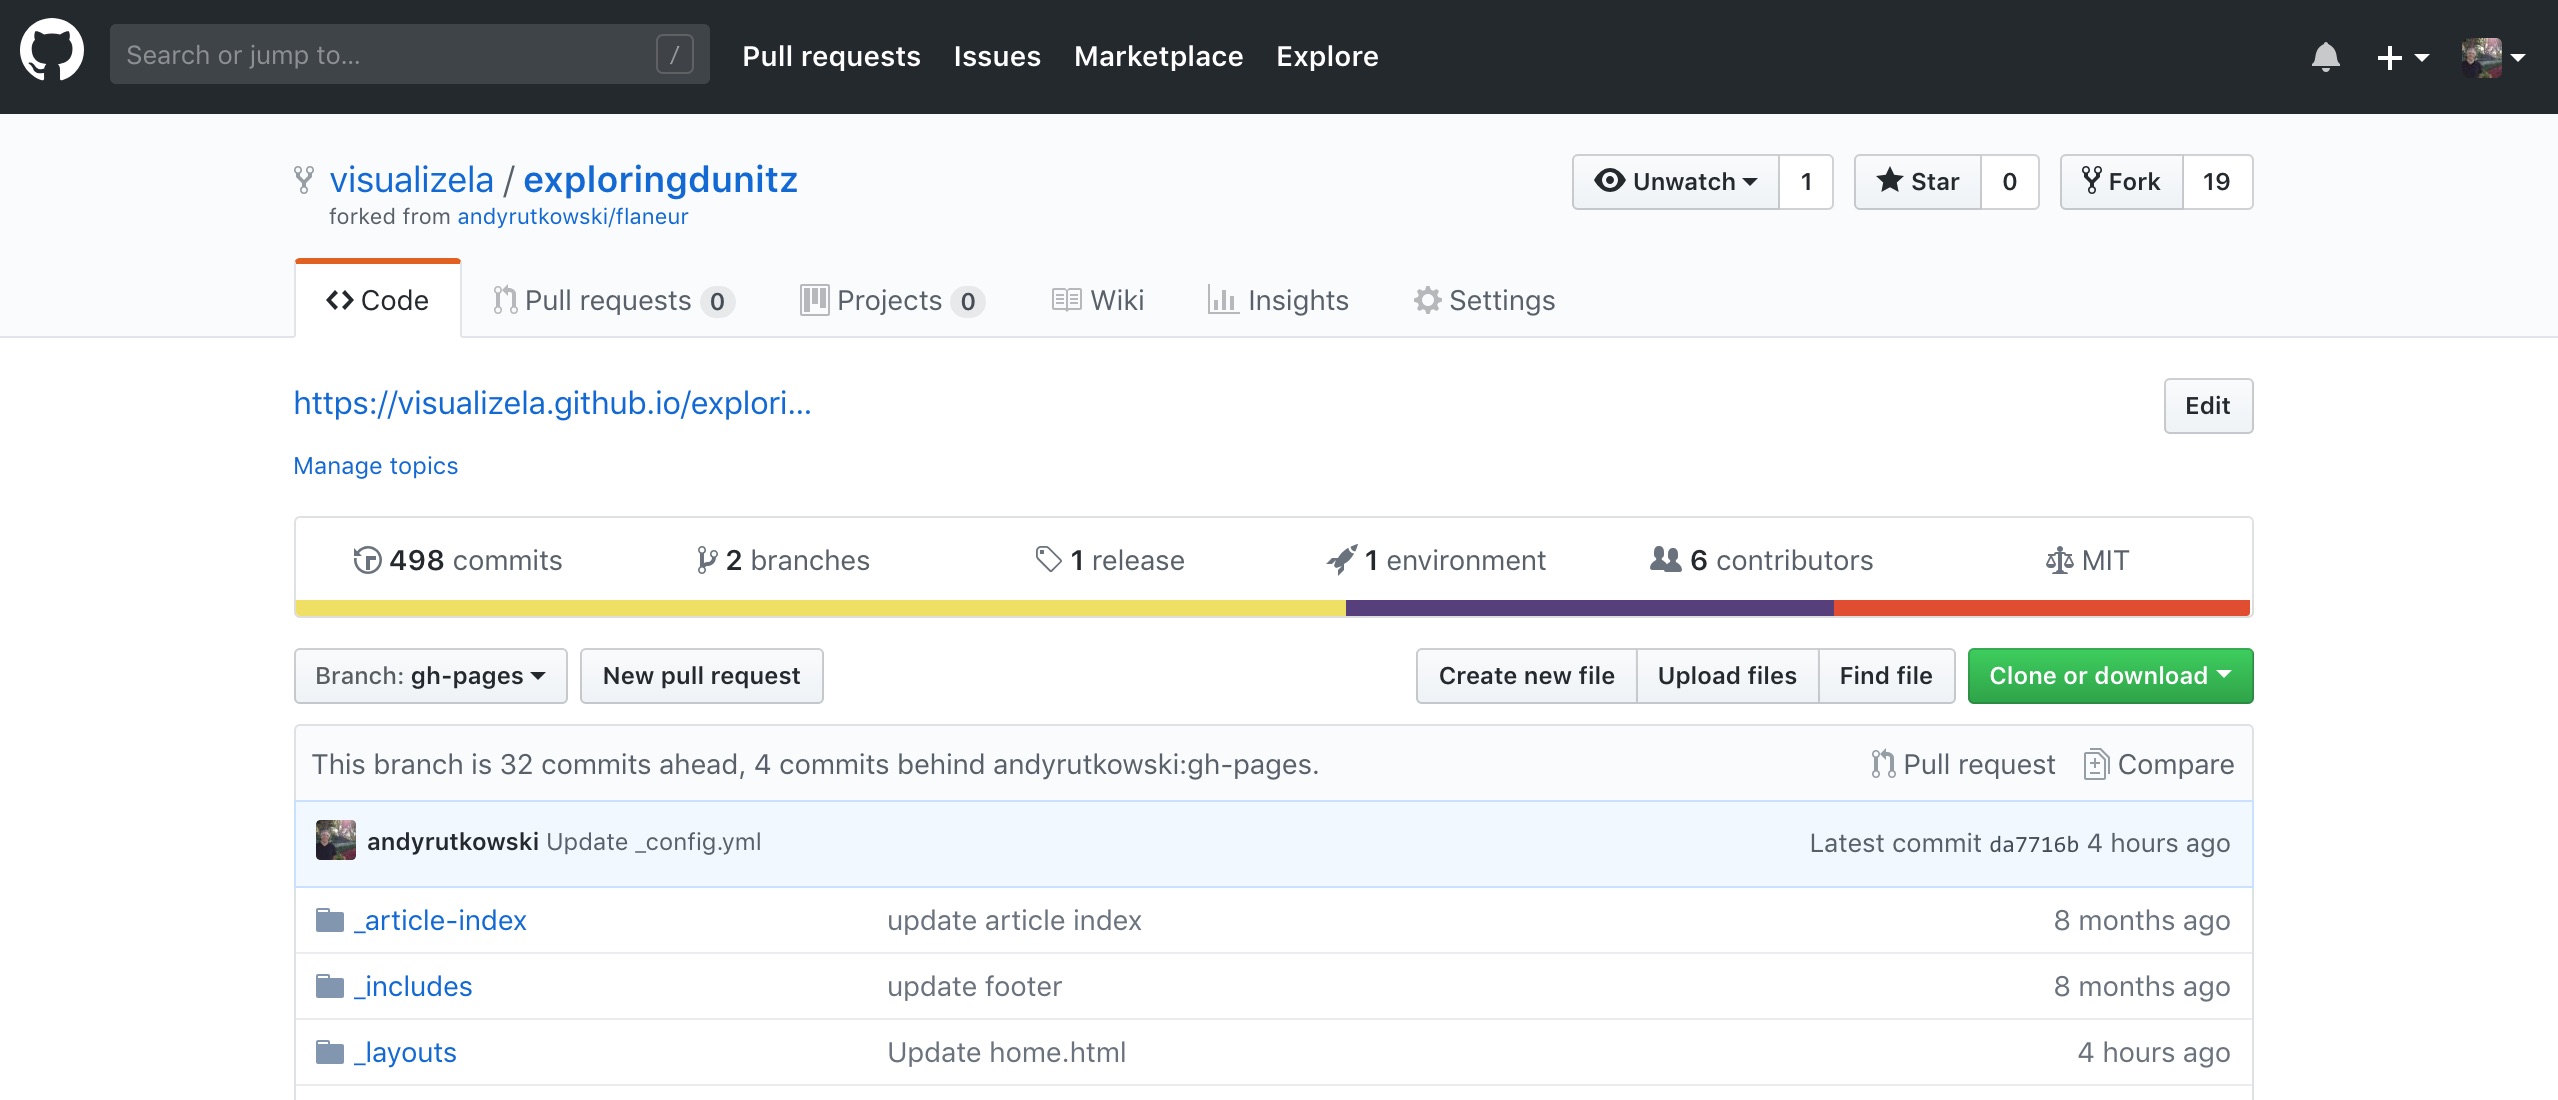Click the MIT license scale icon
The height and width of the screenshot is (1100, 2558).
click(2059, 560)
